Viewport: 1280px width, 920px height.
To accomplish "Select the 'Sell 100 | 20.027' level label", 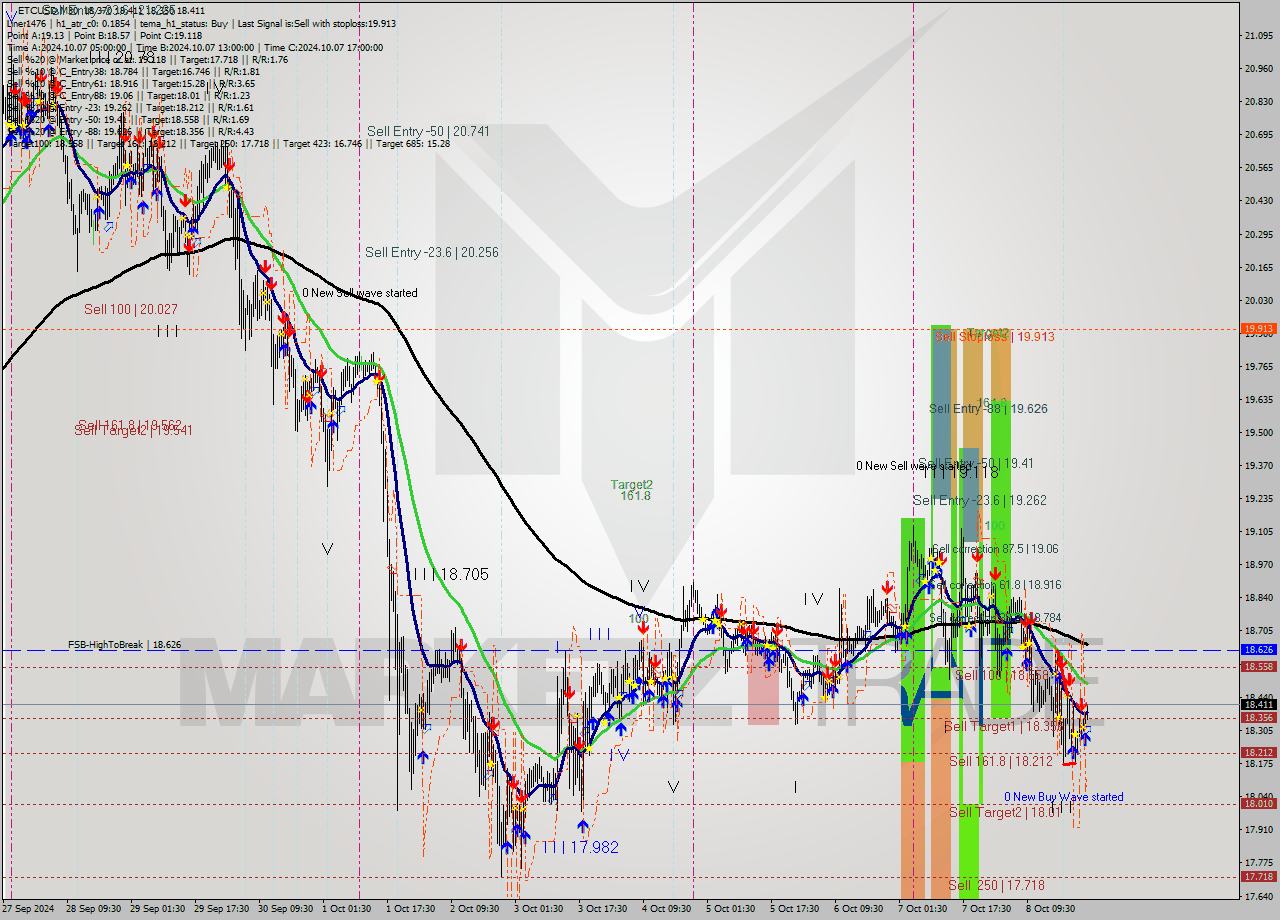I will pos(130,310).
